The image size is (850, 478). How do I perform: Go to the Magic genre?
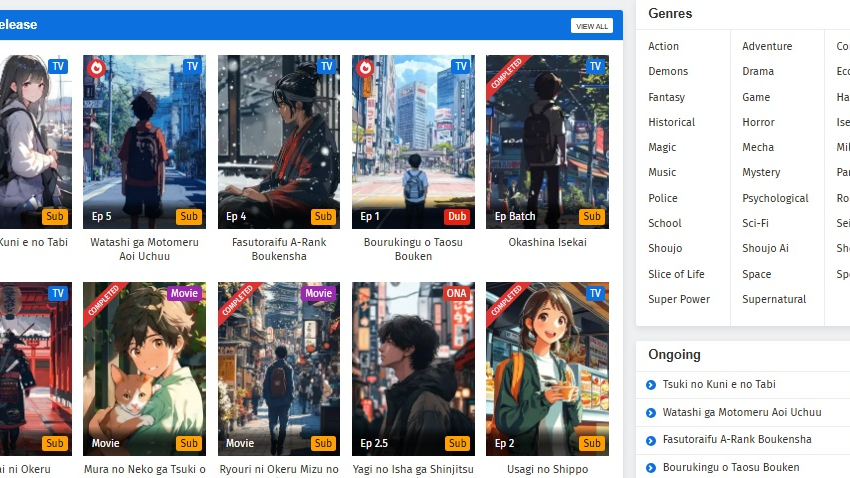(x=662, y=147)
